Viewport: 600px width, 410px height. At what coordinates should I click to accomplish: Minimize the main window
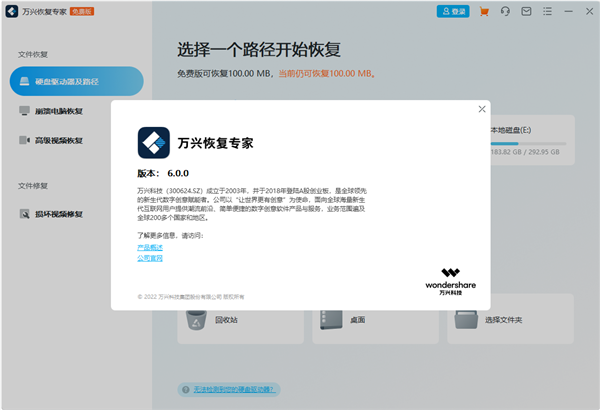point(569,11)
